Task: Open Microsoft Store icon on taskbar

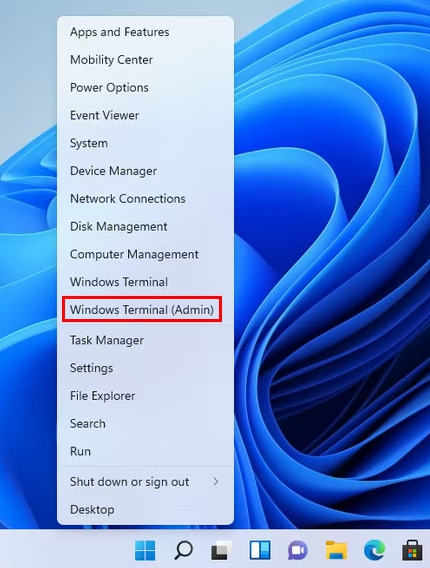Action: (412, 550)
